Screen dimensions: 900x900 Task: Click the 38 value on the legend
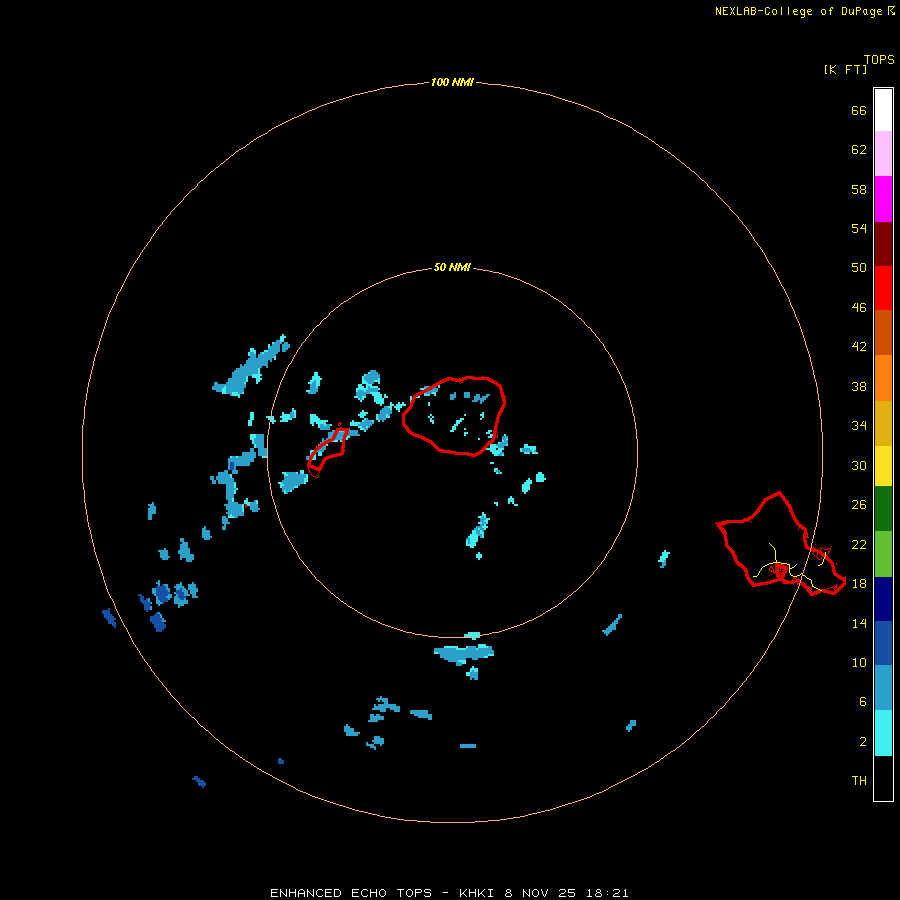(x=859, y=387)
